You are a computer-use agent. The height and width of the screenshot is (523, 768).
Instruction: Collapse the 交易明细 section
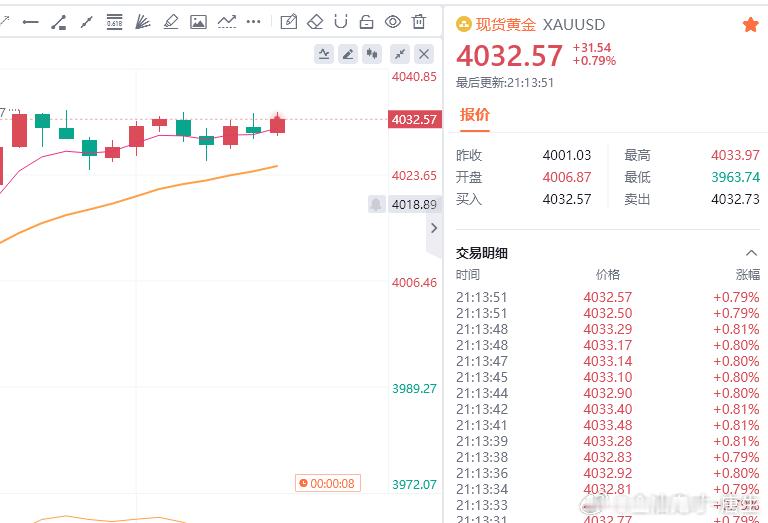point(751,253)
